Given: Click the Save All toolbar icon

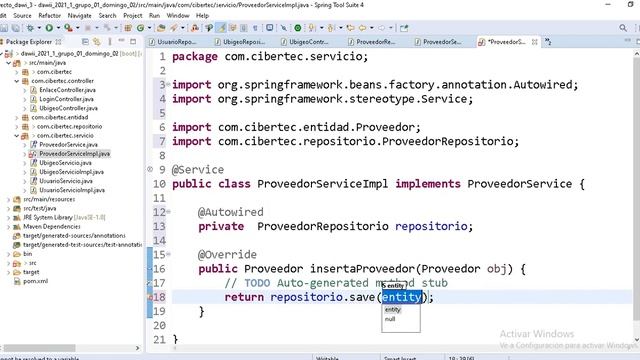Looking at the screenshot, I should (16, 28).
